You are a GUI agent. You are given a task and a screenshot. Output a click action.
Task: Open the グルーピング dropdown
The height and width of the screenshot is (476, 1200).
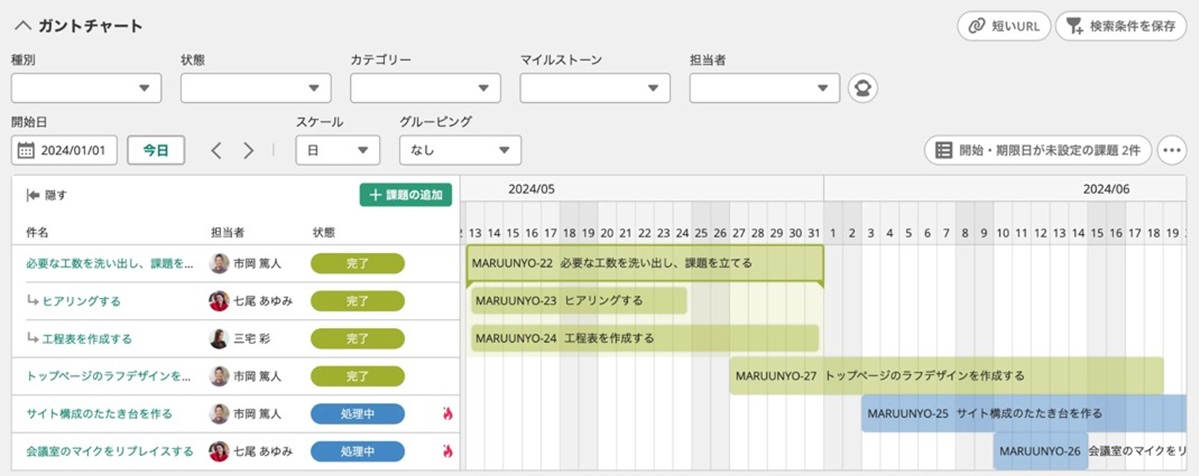pos(460,151)
